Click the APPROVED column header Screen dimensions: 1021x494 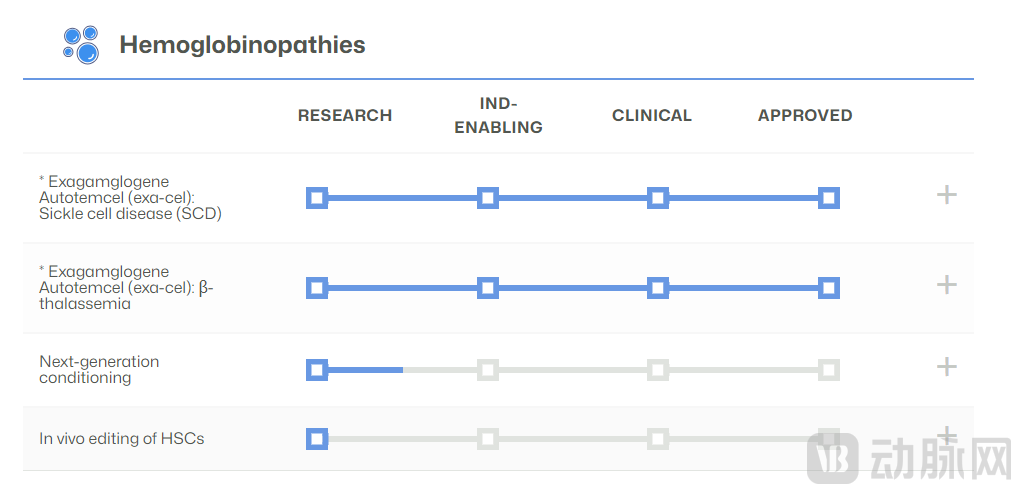(x=805, y=116)
